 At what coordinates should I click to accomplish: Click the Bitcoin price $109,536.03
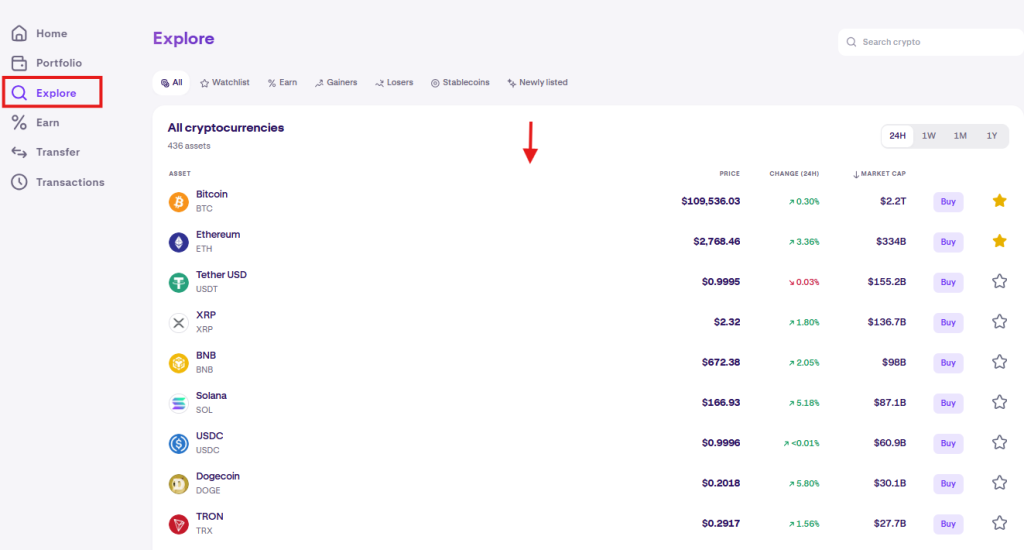[x=711, y=201]
